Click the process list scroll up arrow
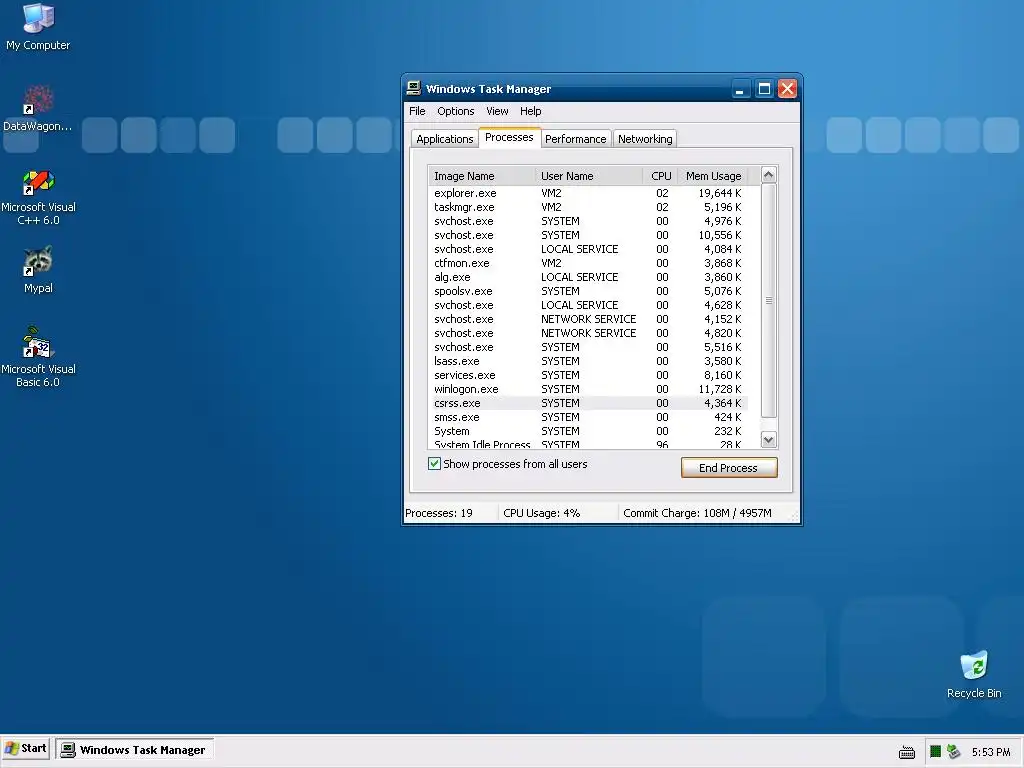The width and height of the screenshot is (1024, 768). coord(769,174)
